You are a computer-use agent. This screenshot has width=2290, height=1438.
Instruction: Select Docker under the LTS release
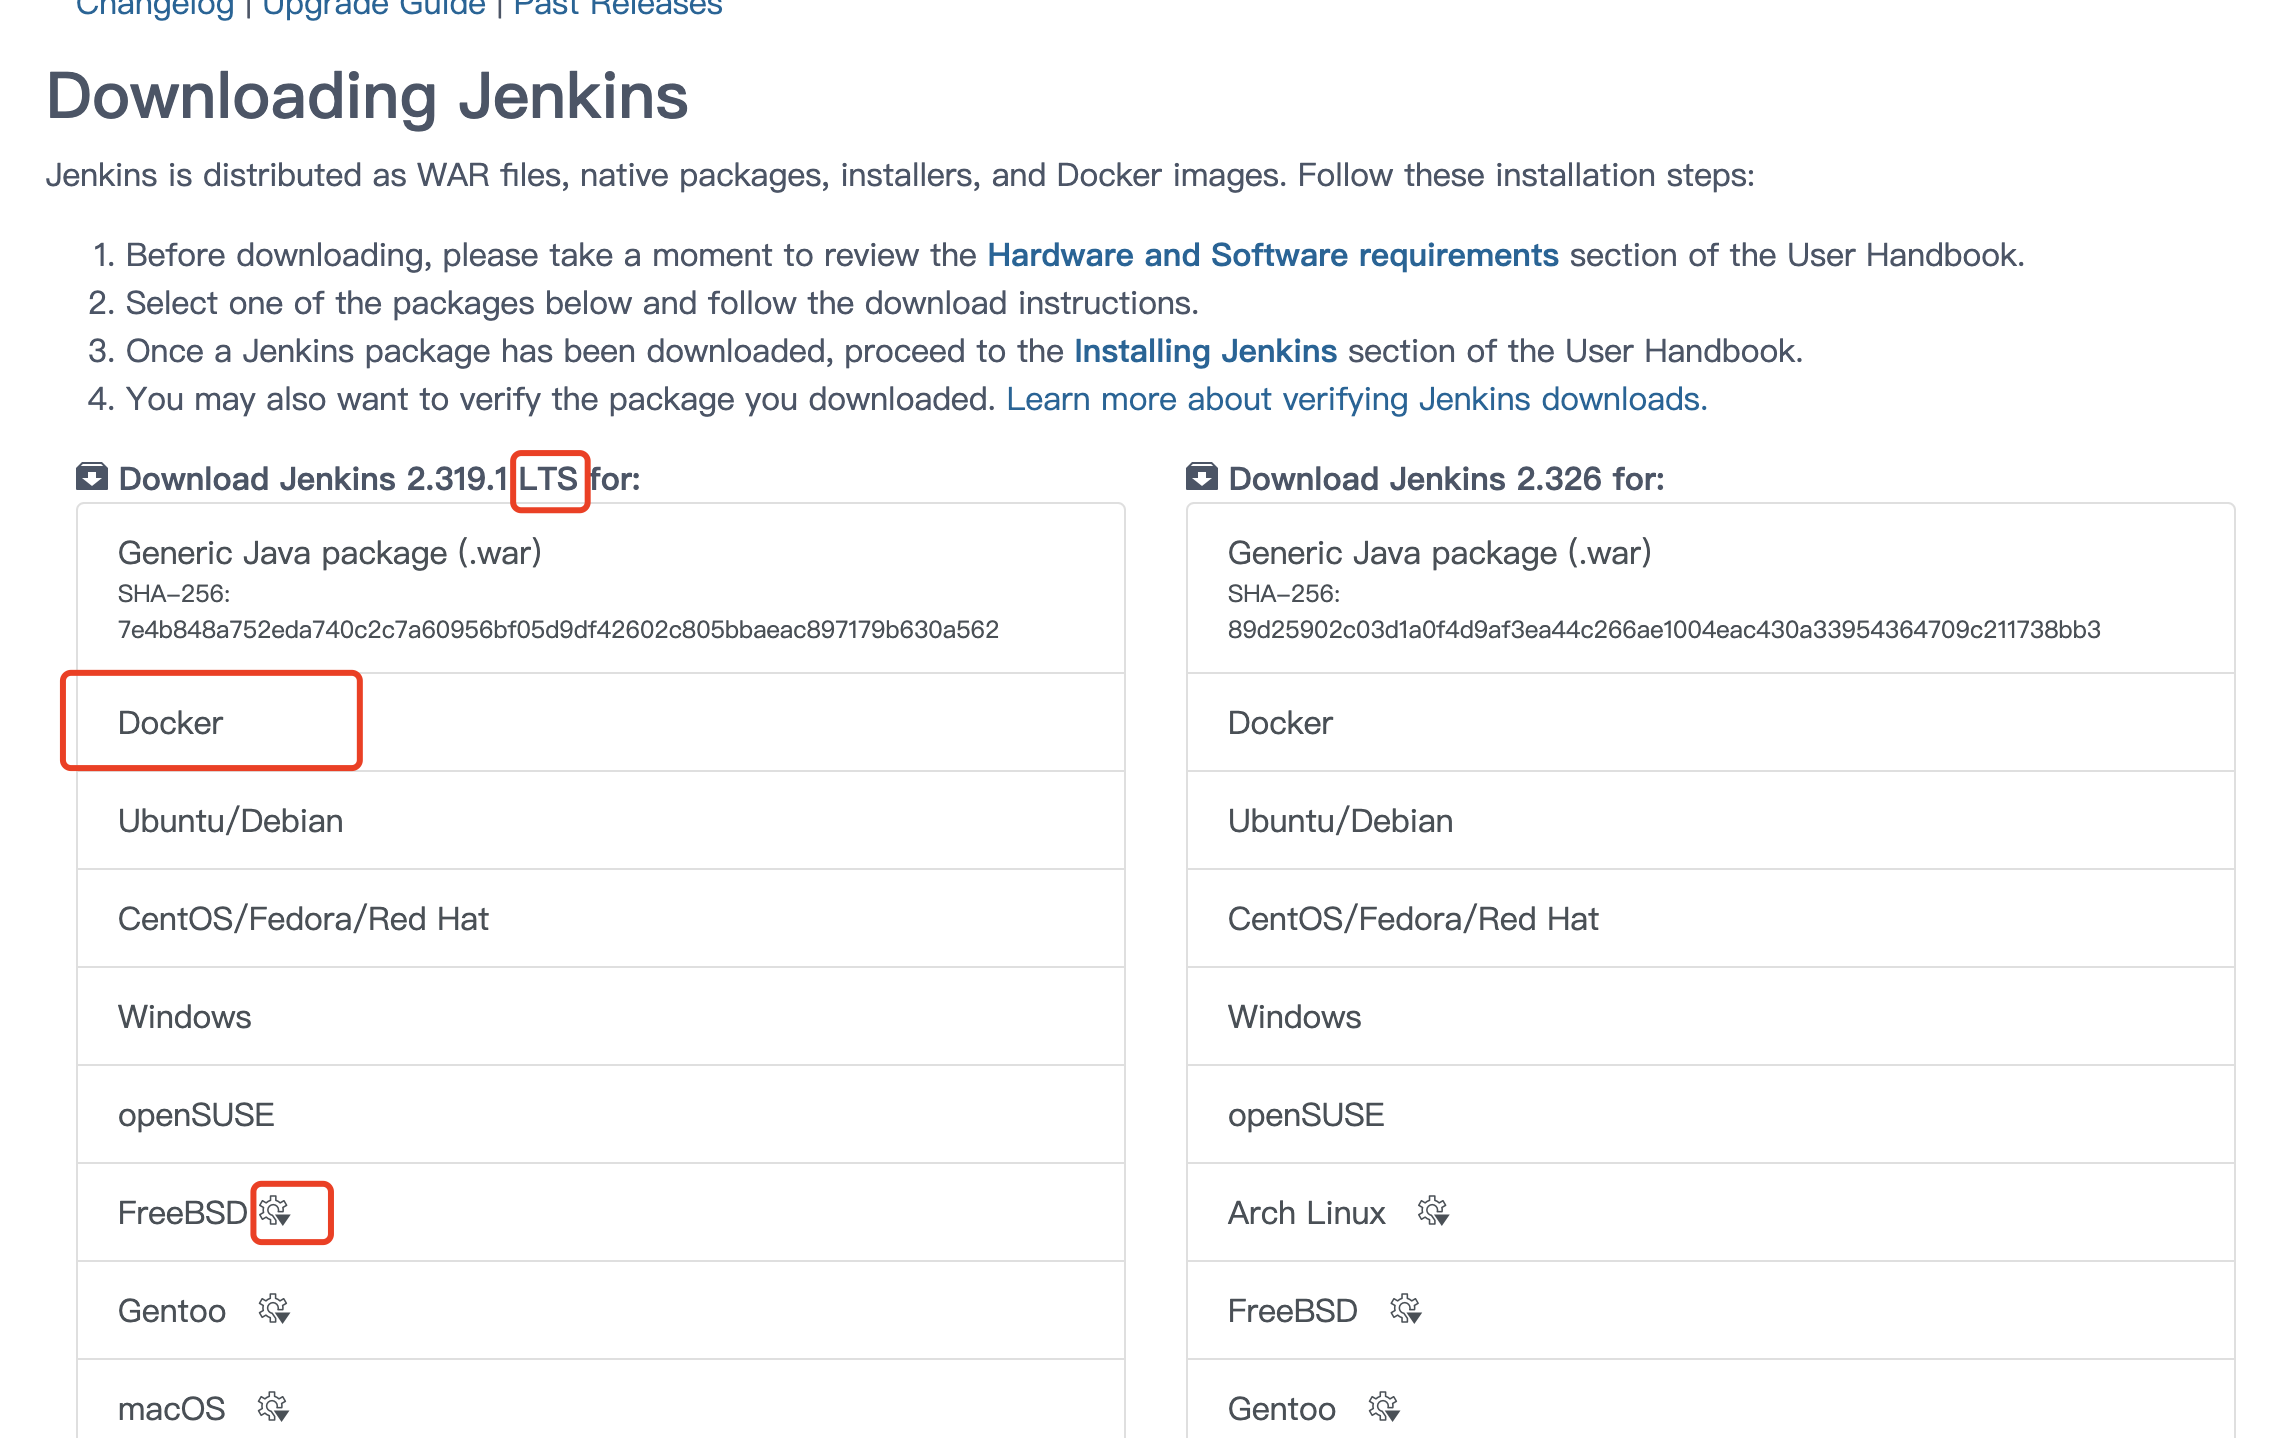click(x=170, y=723)
